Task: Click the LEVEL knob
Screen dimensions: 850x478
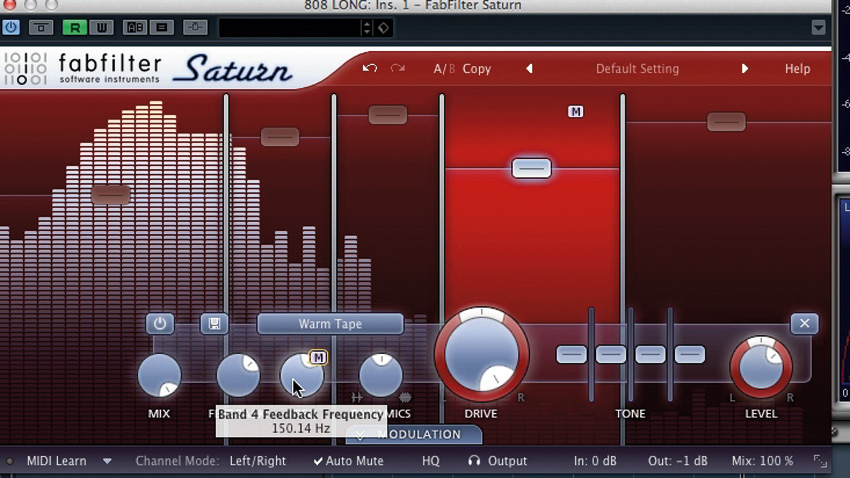Action: click(x=761, y=367)
